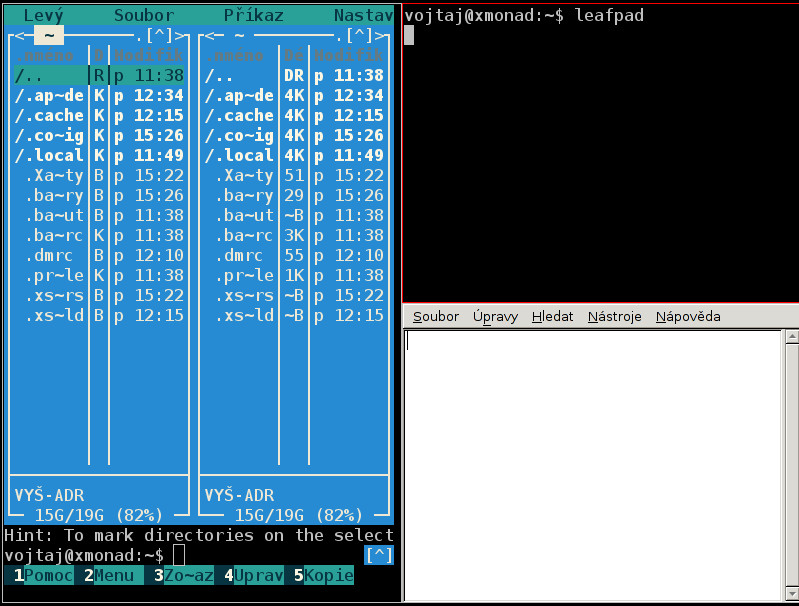Open Leafpad's Nástroje menu

pyautogui.click(x=615, y=317)
